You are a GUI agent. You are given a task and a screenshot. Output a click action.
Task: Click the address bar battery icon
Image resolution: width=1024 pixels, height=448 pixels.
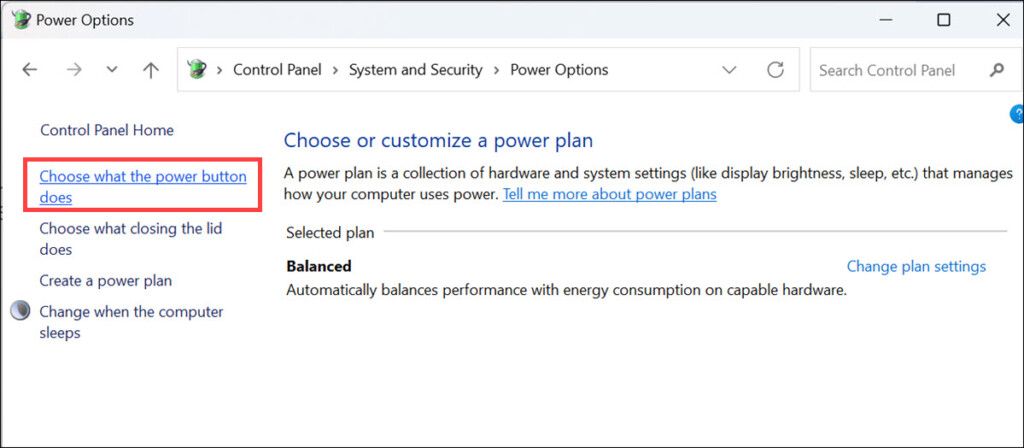pos(197,70)
